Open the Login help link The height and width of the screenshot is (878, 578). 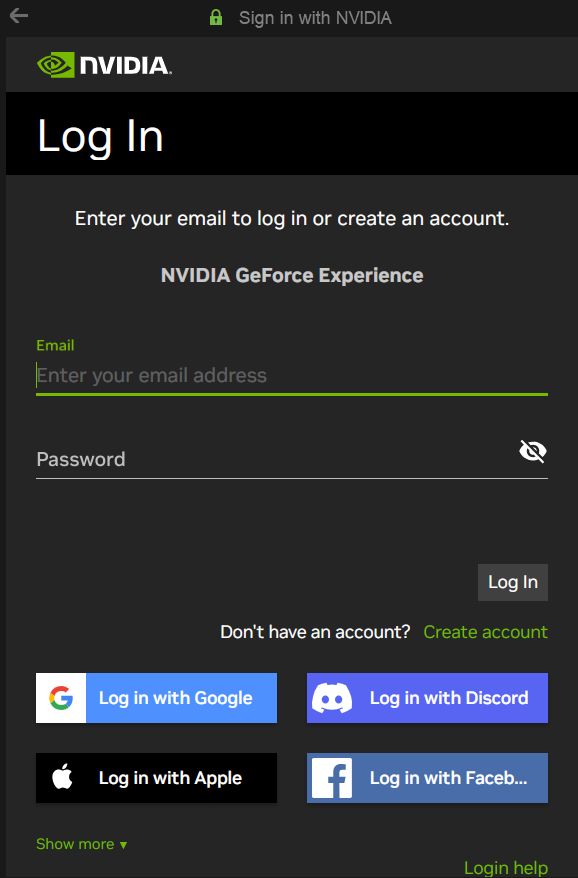pyautogui.click(x=506, y=867)
